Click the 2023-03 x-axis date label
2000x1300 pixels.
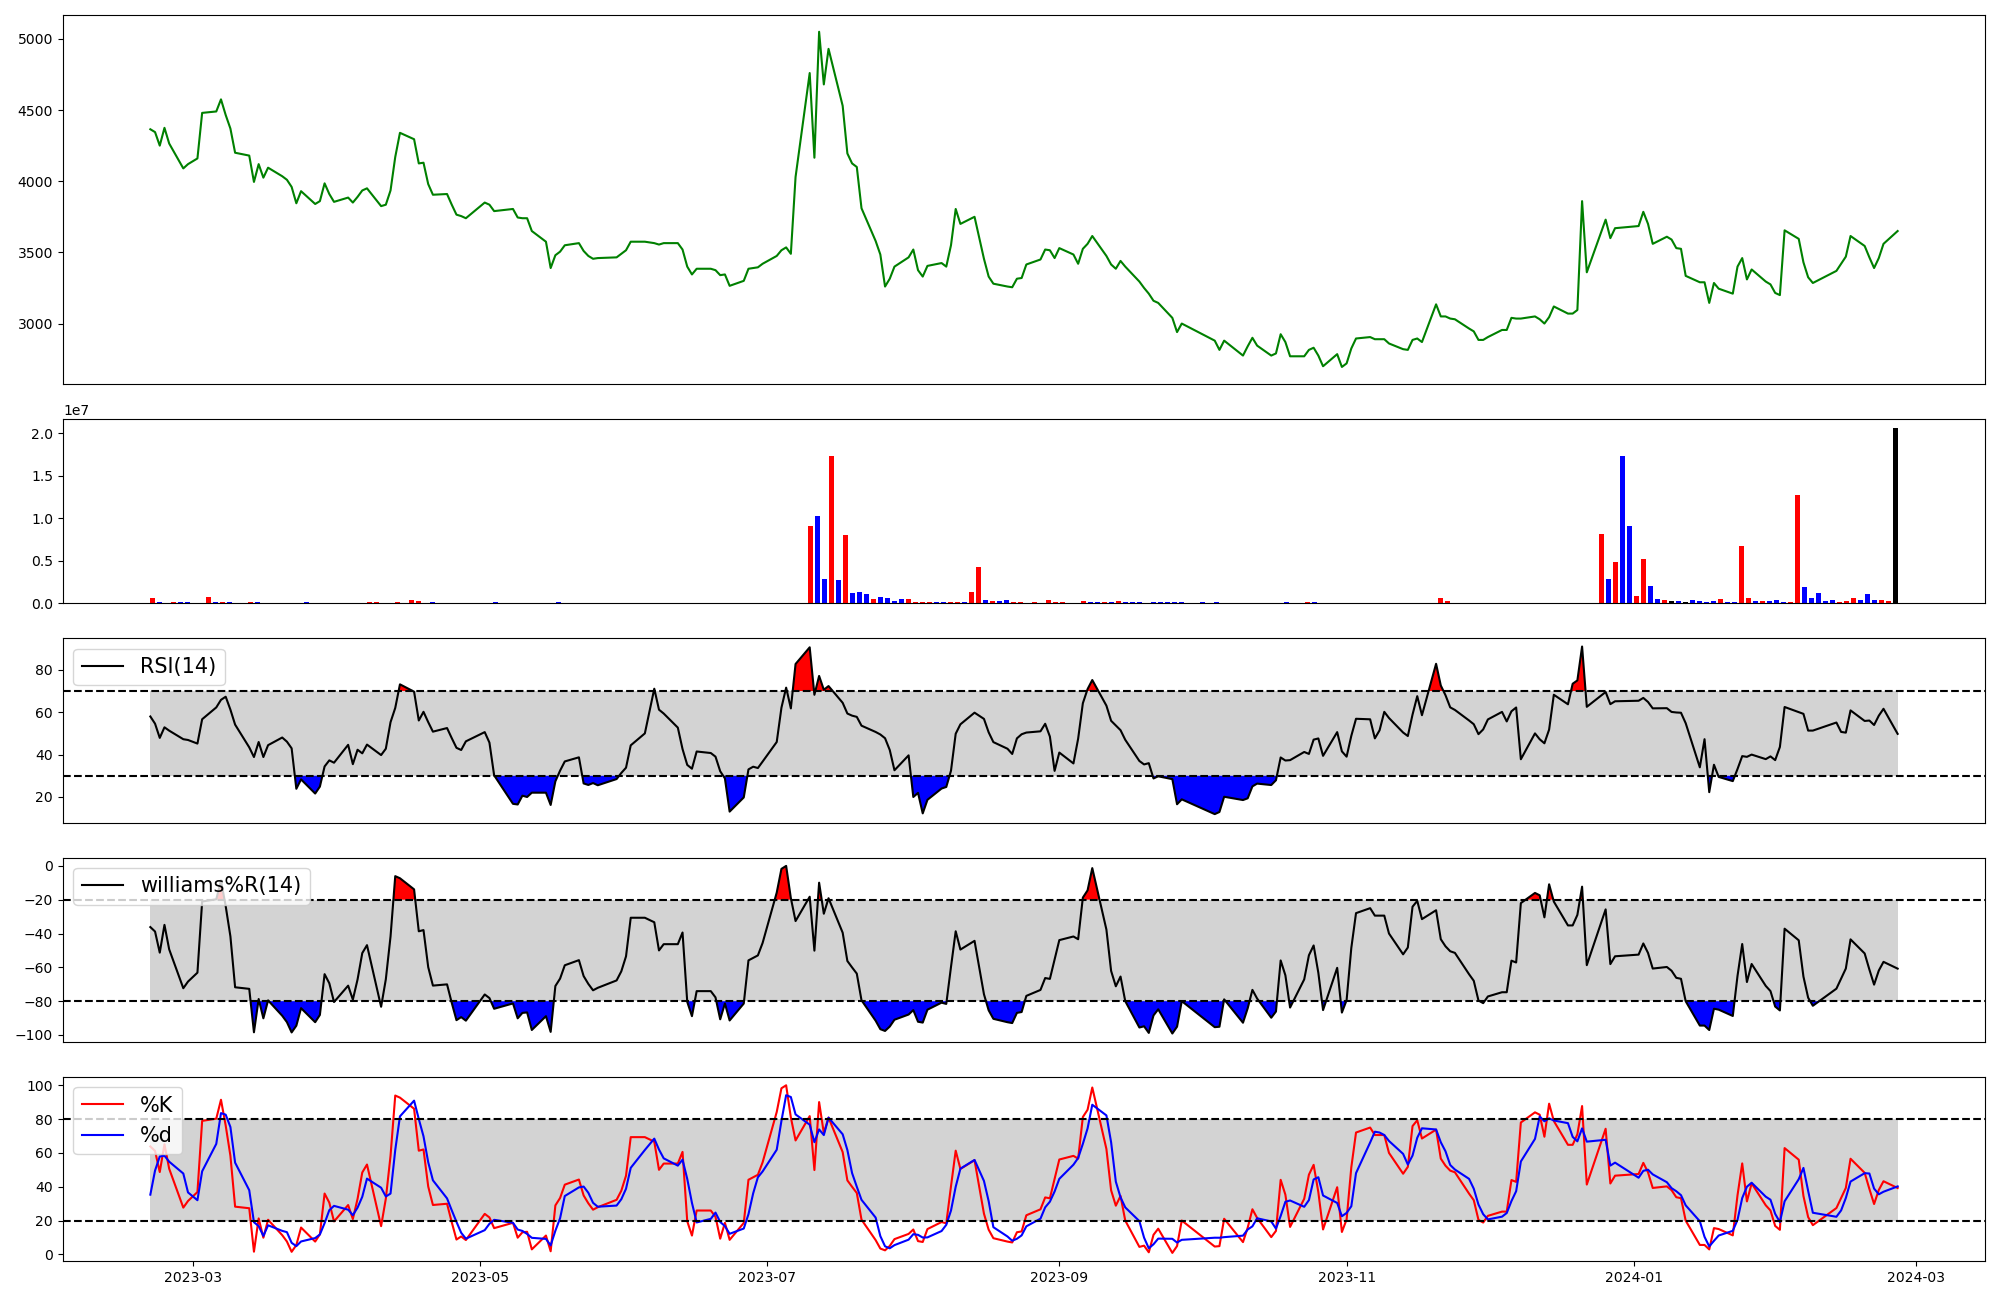tap(192, 1277)
